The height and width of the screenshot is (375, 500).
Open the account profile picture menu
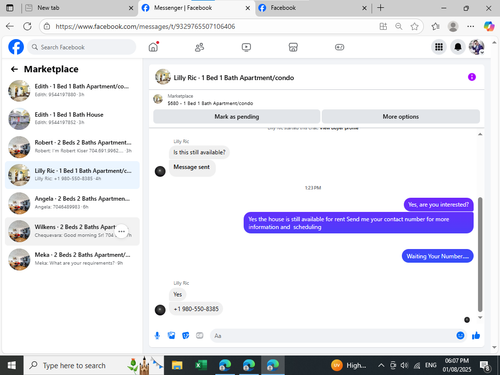(x=477, y=47)
